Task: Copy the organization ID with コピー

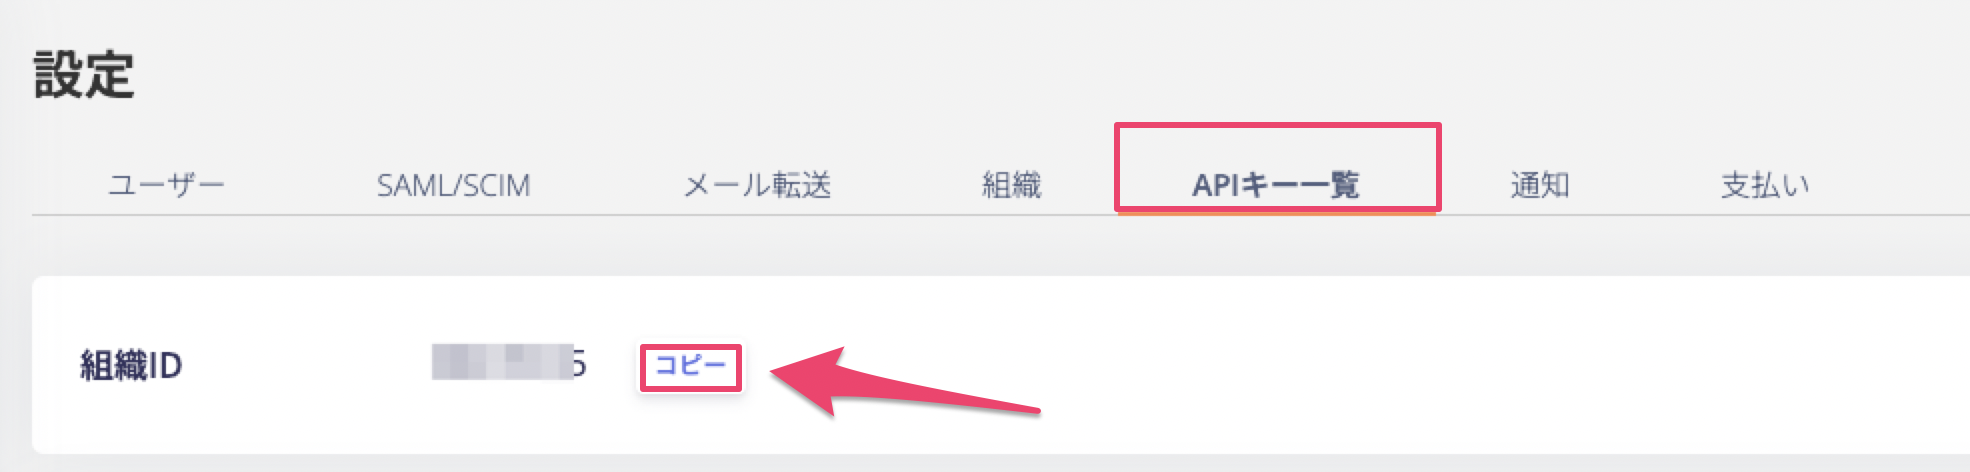Action: click(x=690, y=366)
